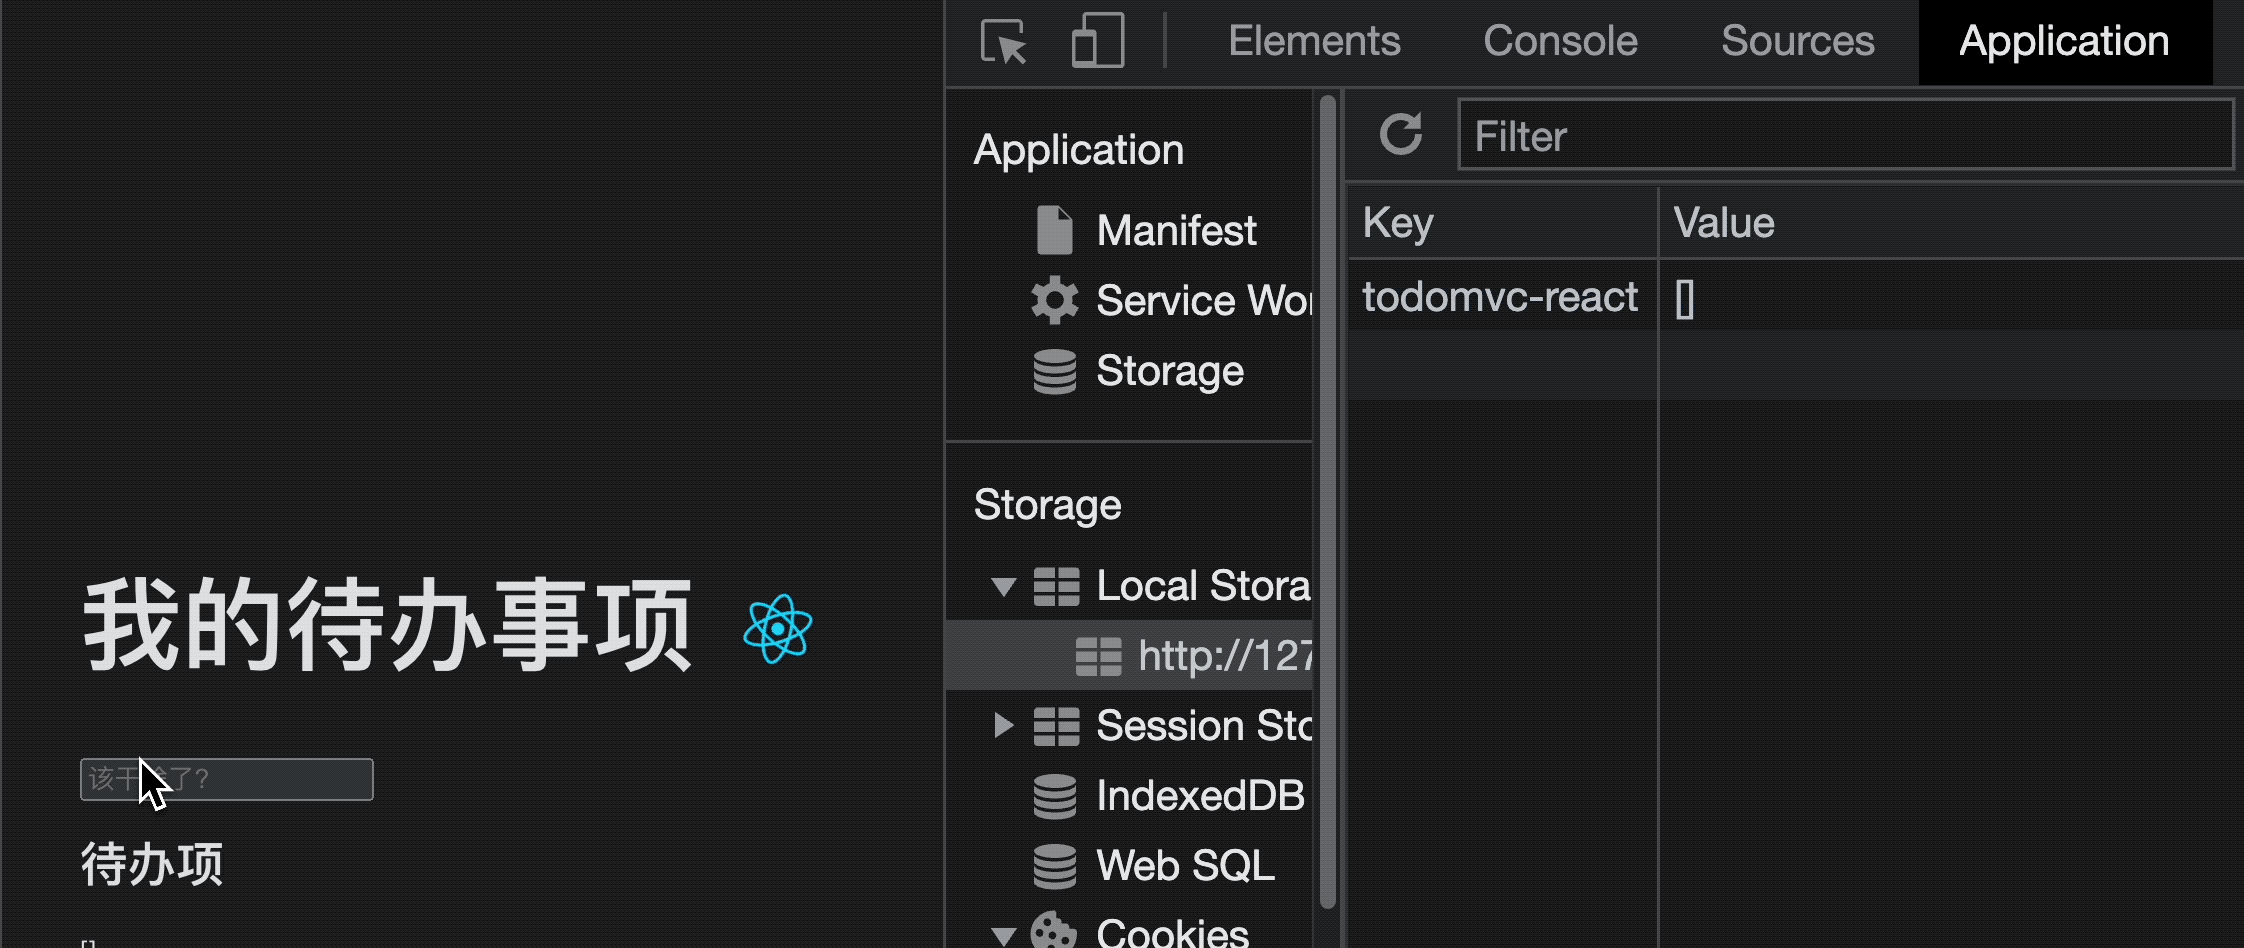
Task: Collapse the Cookies tree arrow
Action: tap(1004, 936)
